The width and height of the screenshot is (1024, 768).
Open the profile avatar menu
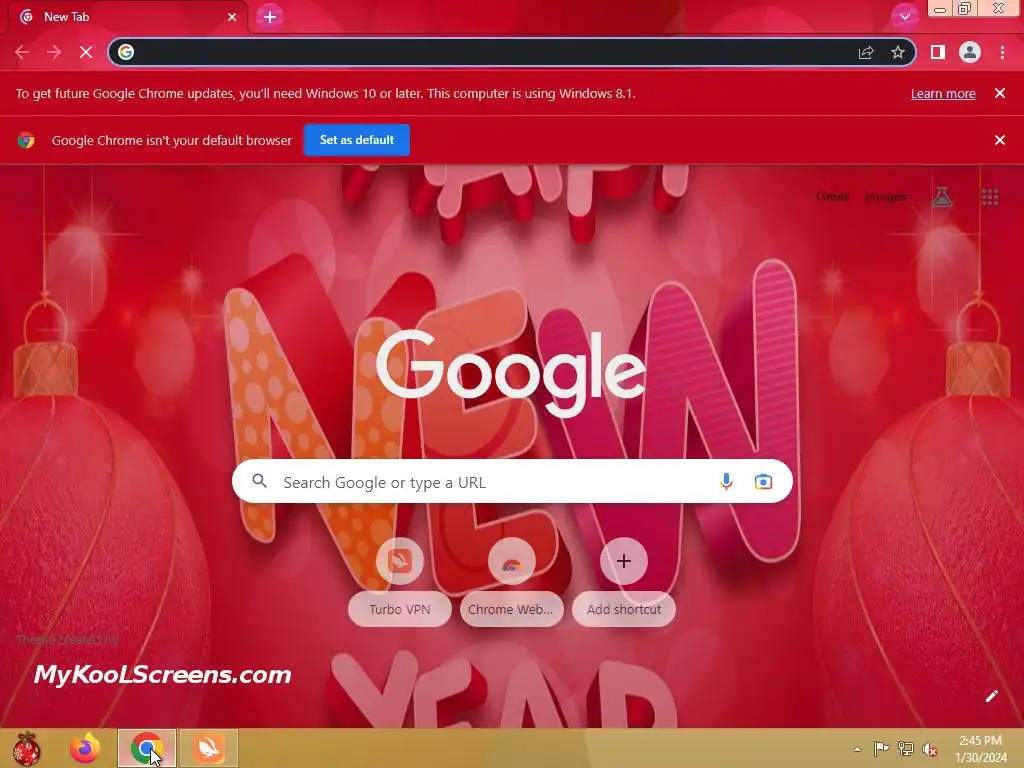point(970,52)
